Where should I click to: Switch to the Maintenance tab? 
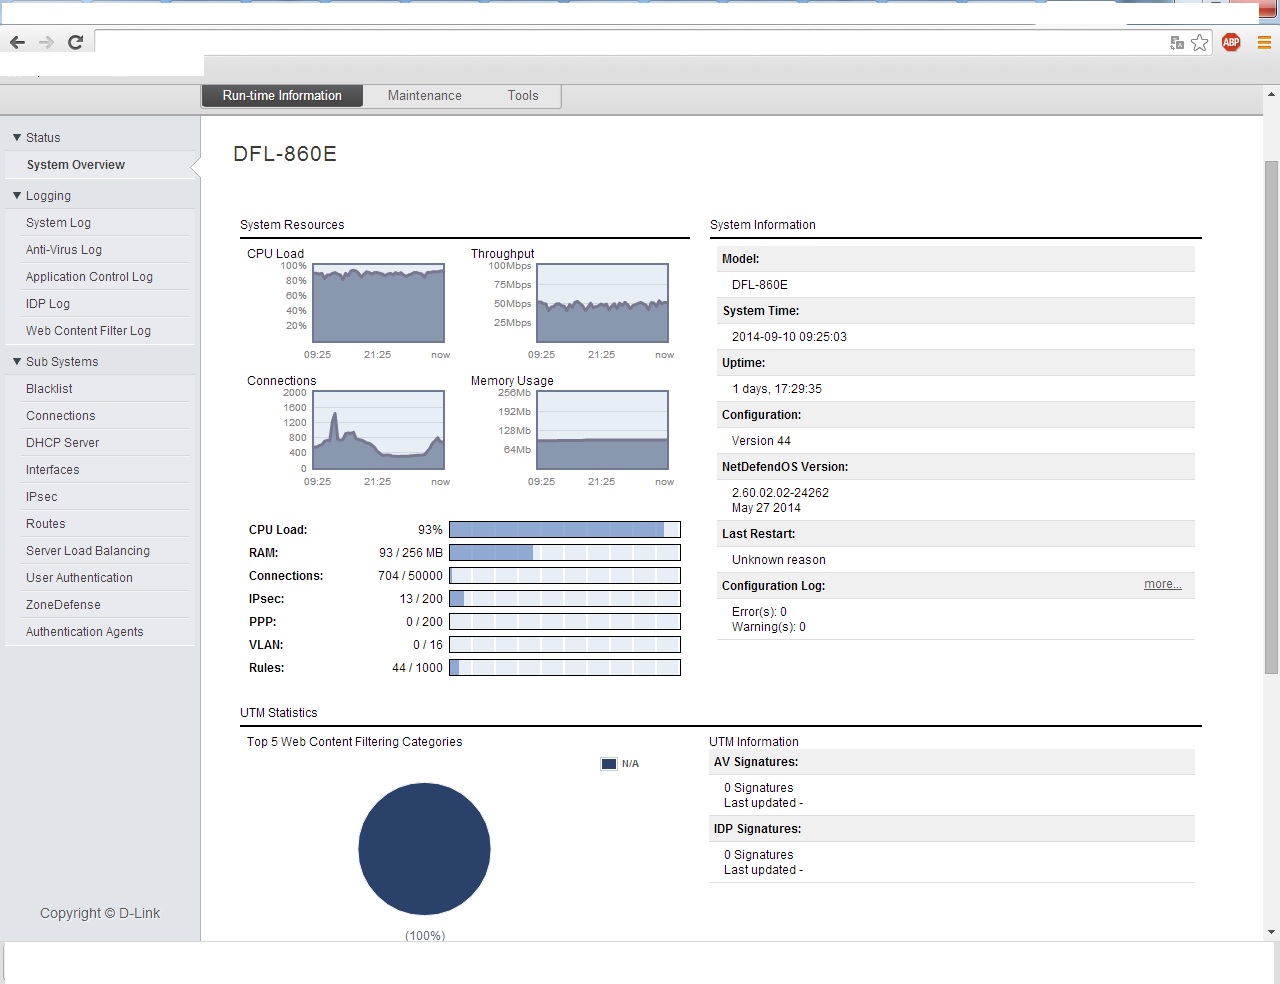click(x=424, y=96)
